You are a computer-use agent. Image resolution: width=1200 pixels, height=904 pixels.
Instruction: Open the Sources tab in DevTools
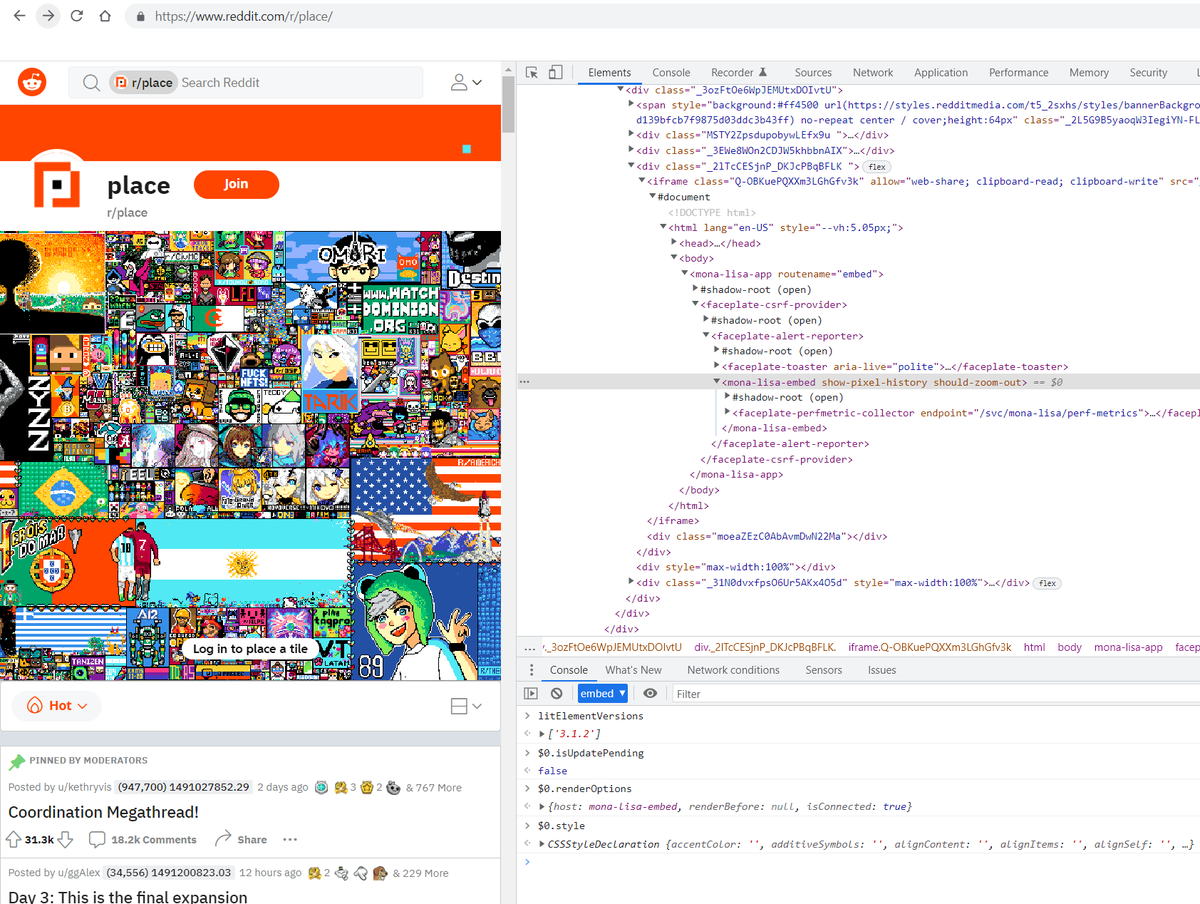point(813,72)
